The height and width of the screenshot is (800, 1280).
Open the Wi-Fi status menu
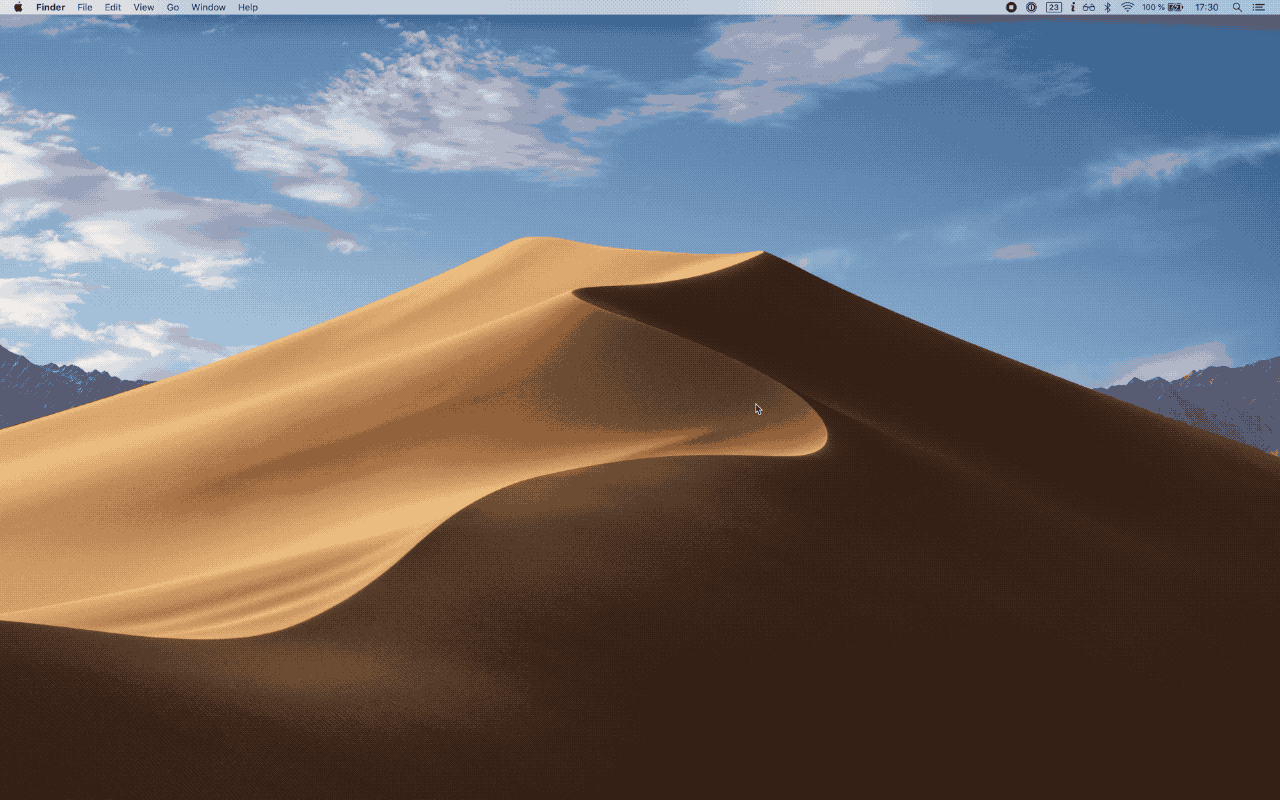pyautogui.click(x=1127, y=7)
